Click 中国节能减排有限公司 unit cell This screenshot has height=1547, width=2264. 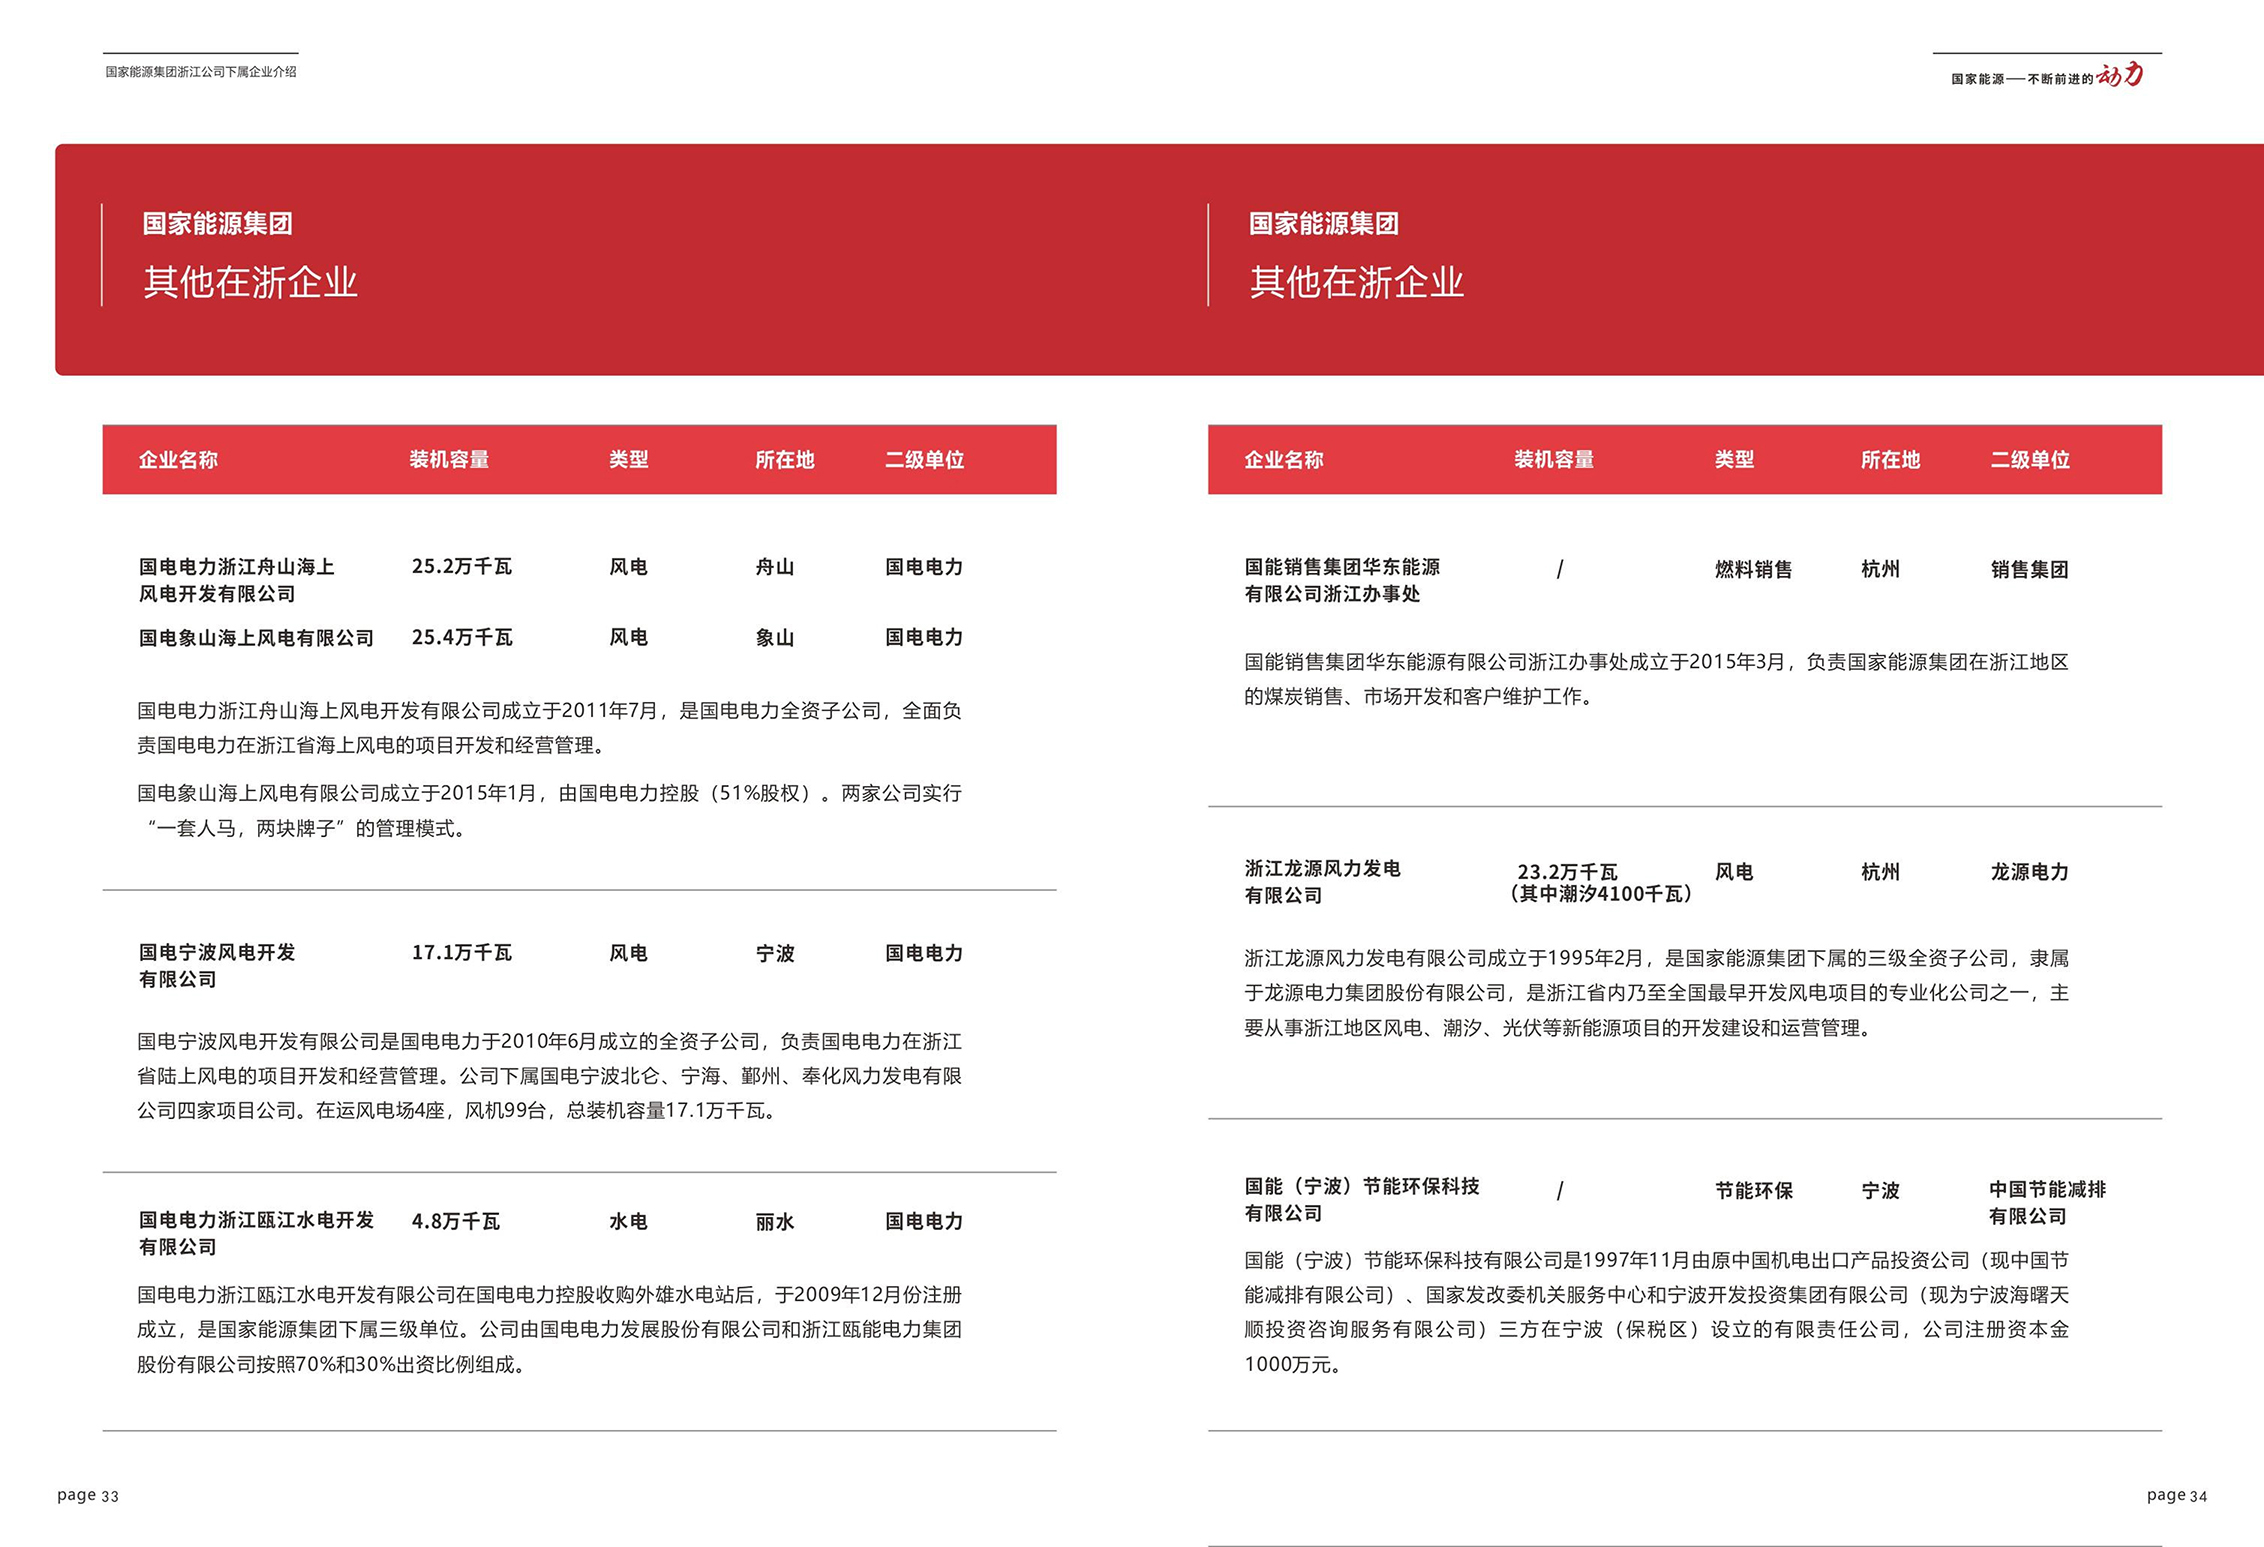click(x=2047, y=1202)
